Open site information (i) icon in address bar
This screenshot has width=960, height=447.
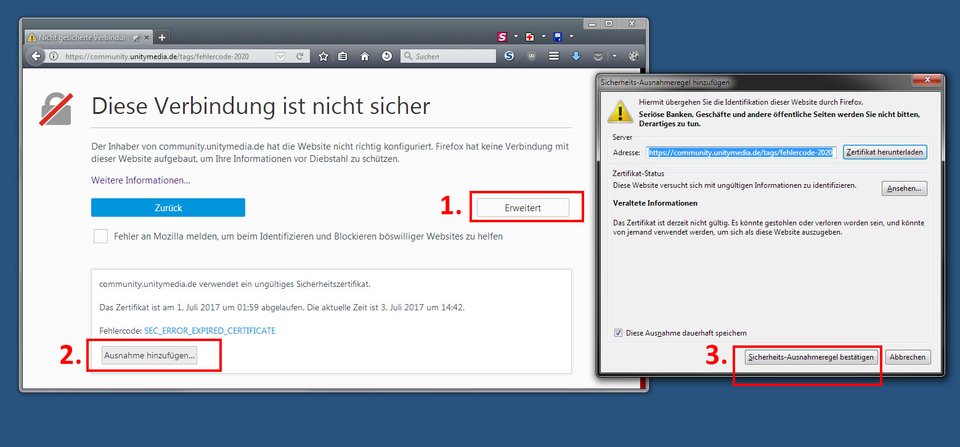[54, 56]
